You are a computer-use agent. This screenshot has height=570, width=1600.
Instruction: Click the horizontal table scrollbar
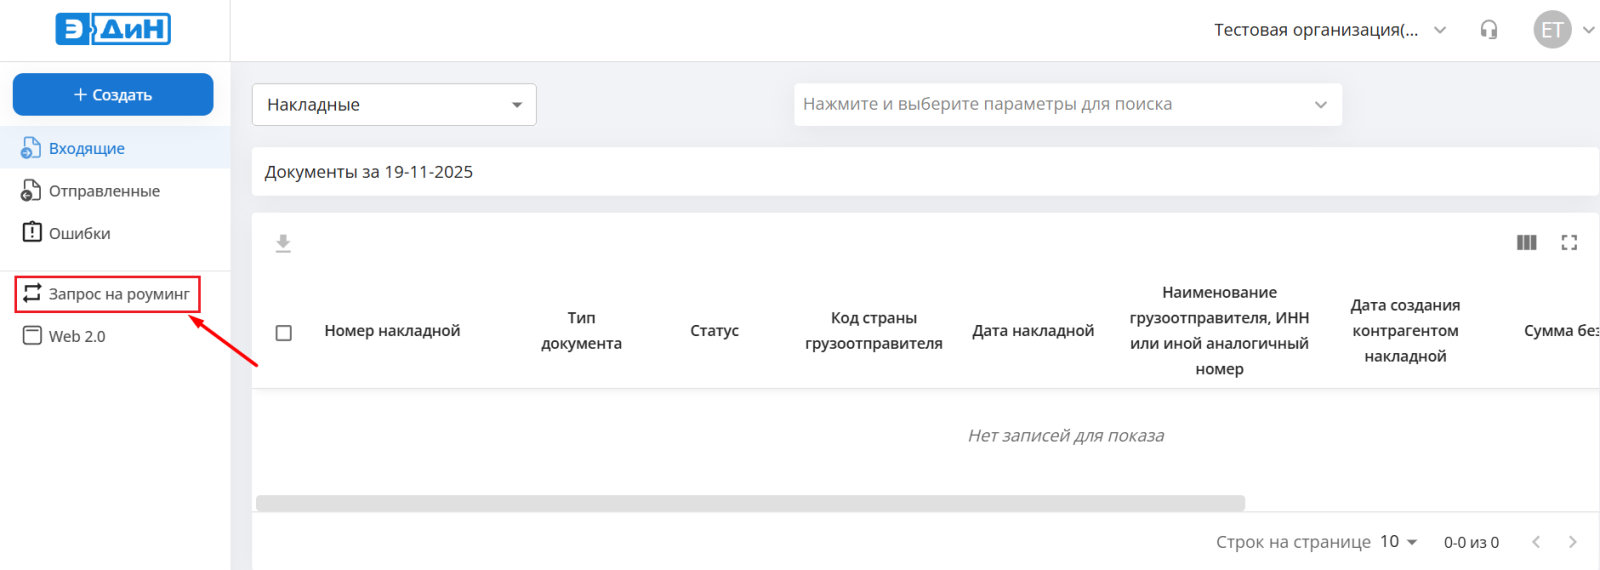click(x=750, y=503)
